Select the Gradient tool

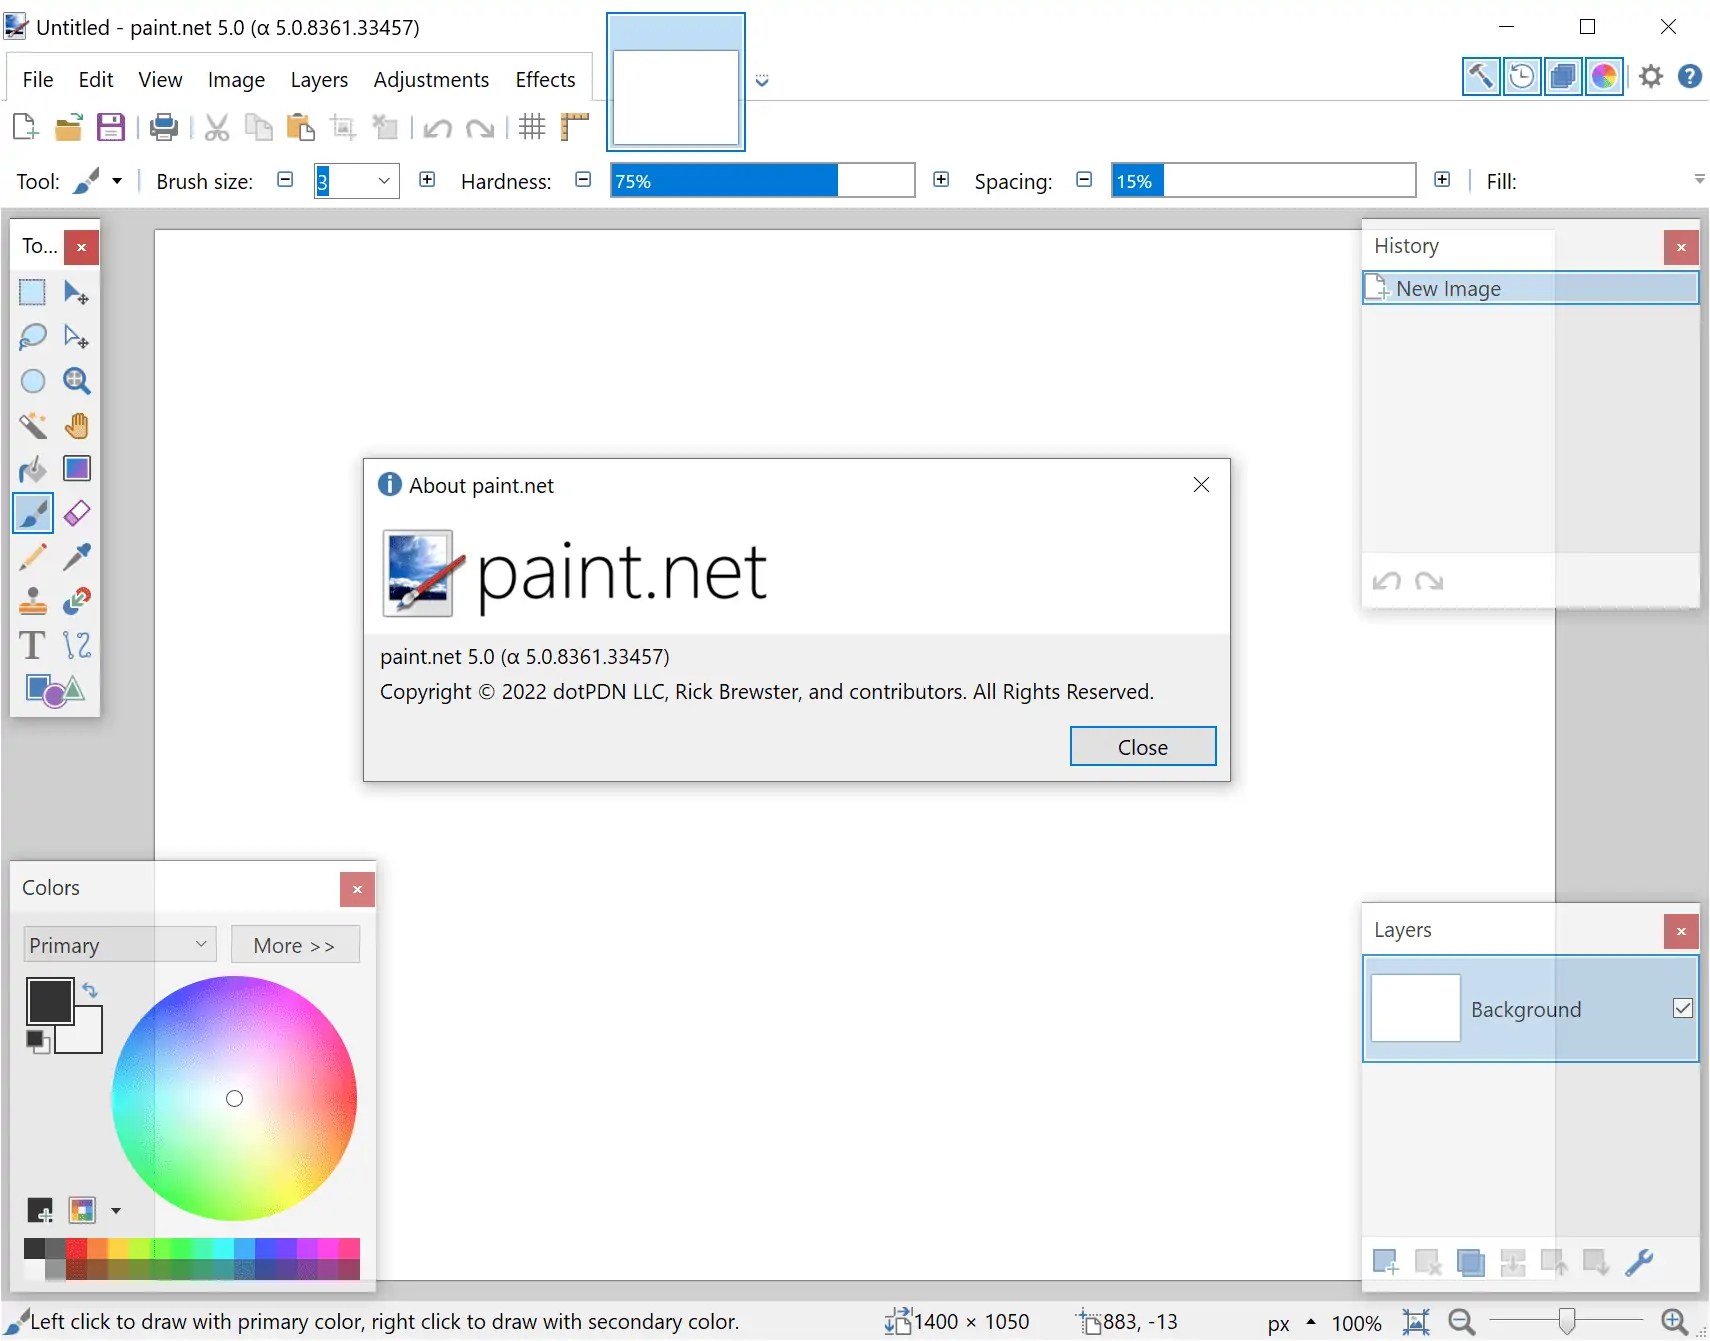76,469
